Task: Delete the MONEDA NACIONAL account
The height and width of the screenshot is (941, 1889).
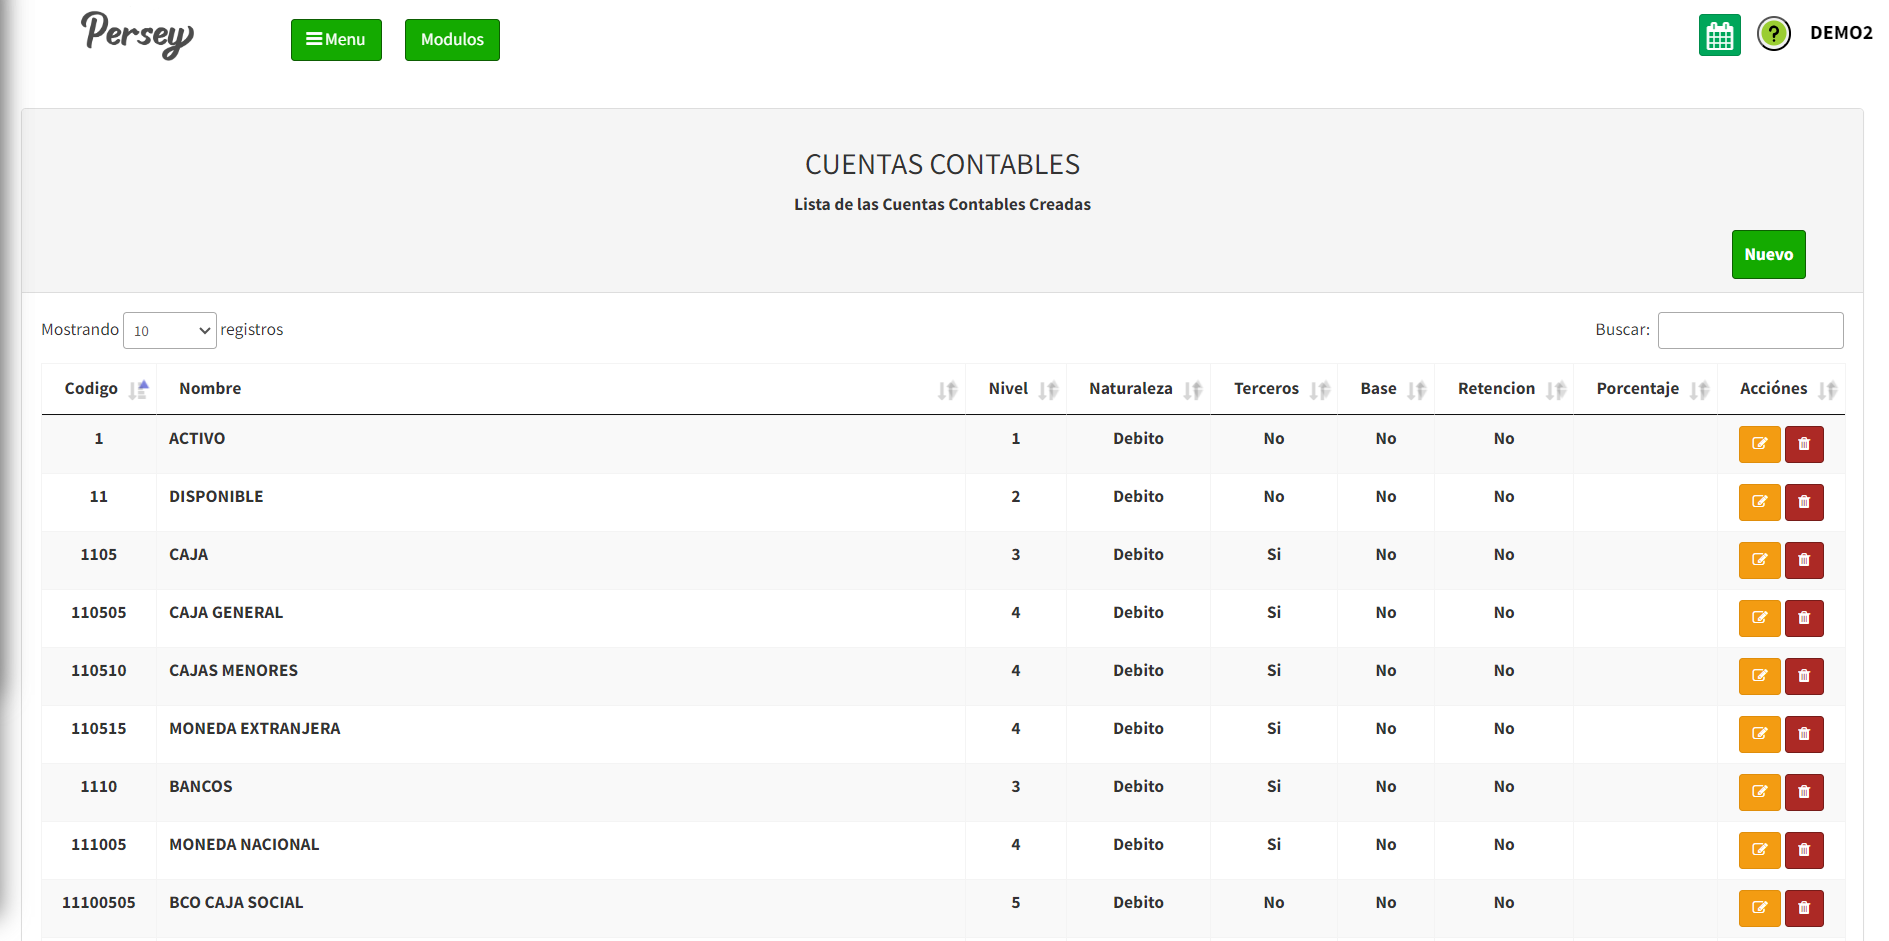Action: [x=1804, y=850]
